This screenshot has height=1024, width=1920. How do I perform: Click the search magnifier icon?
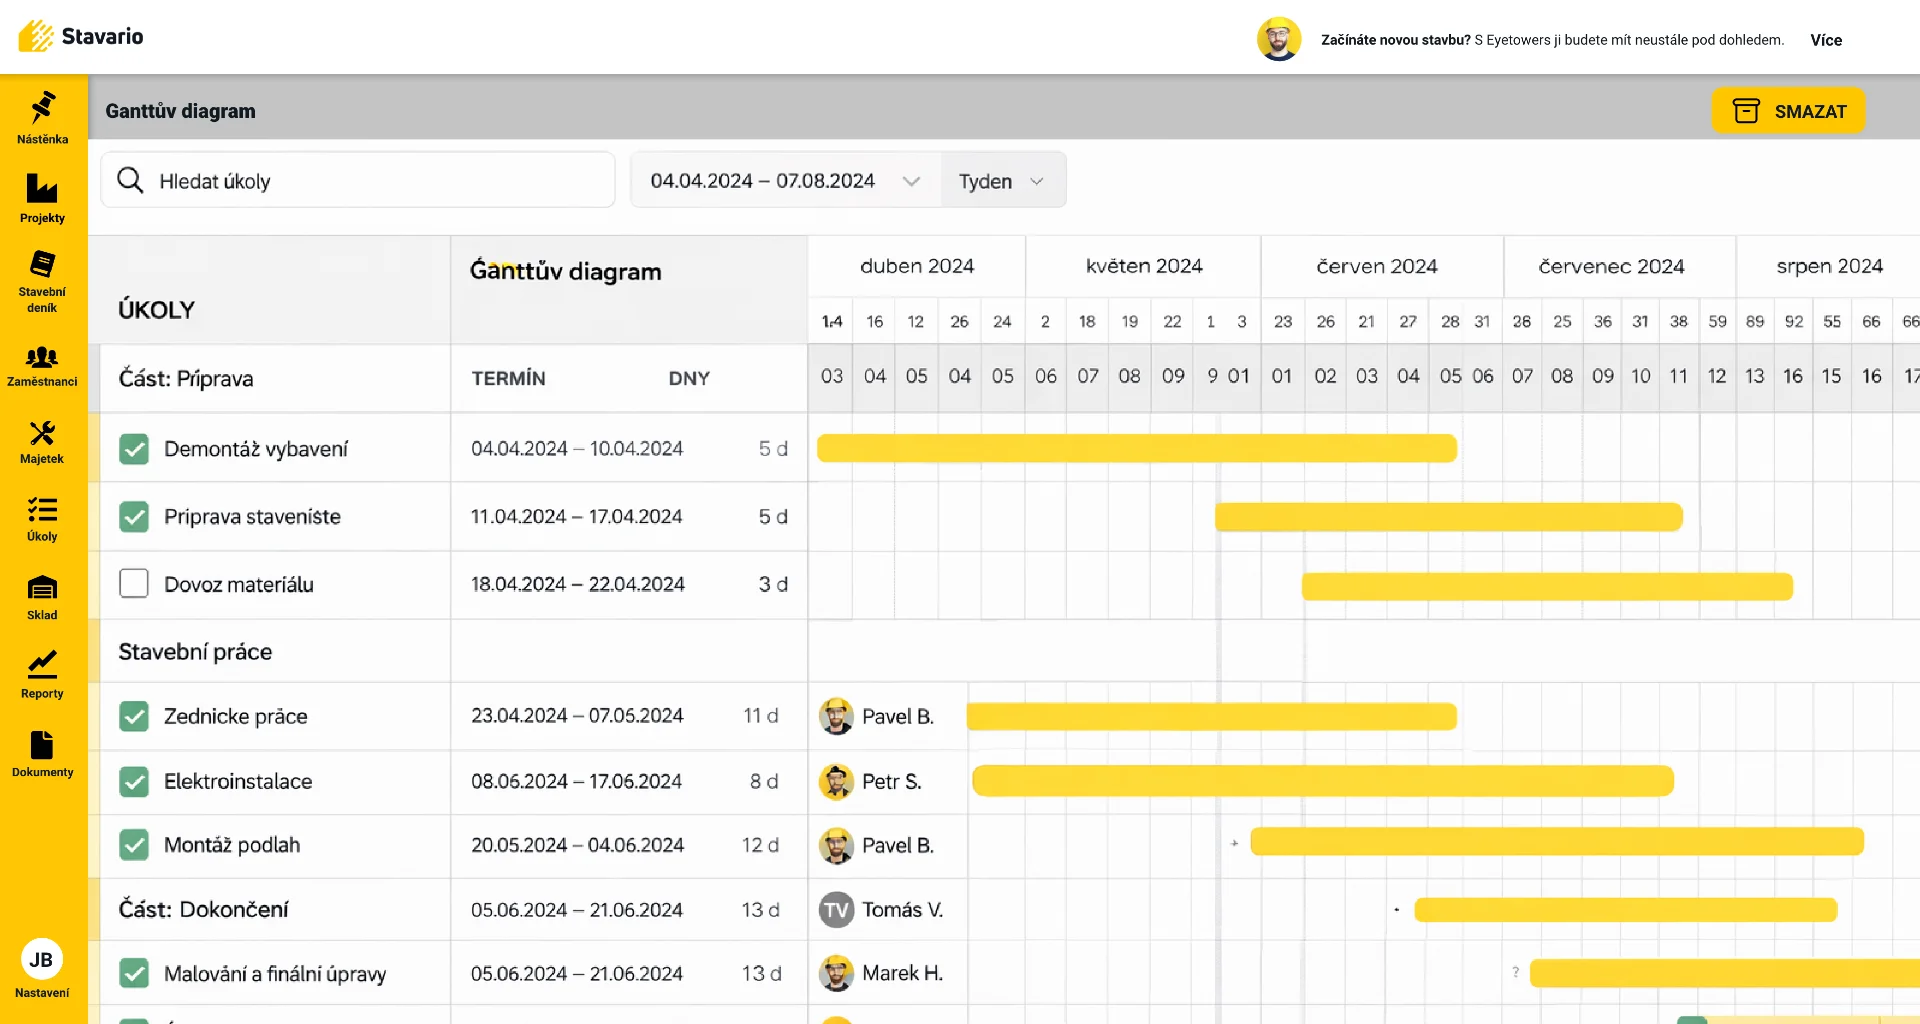click(130, 180)
